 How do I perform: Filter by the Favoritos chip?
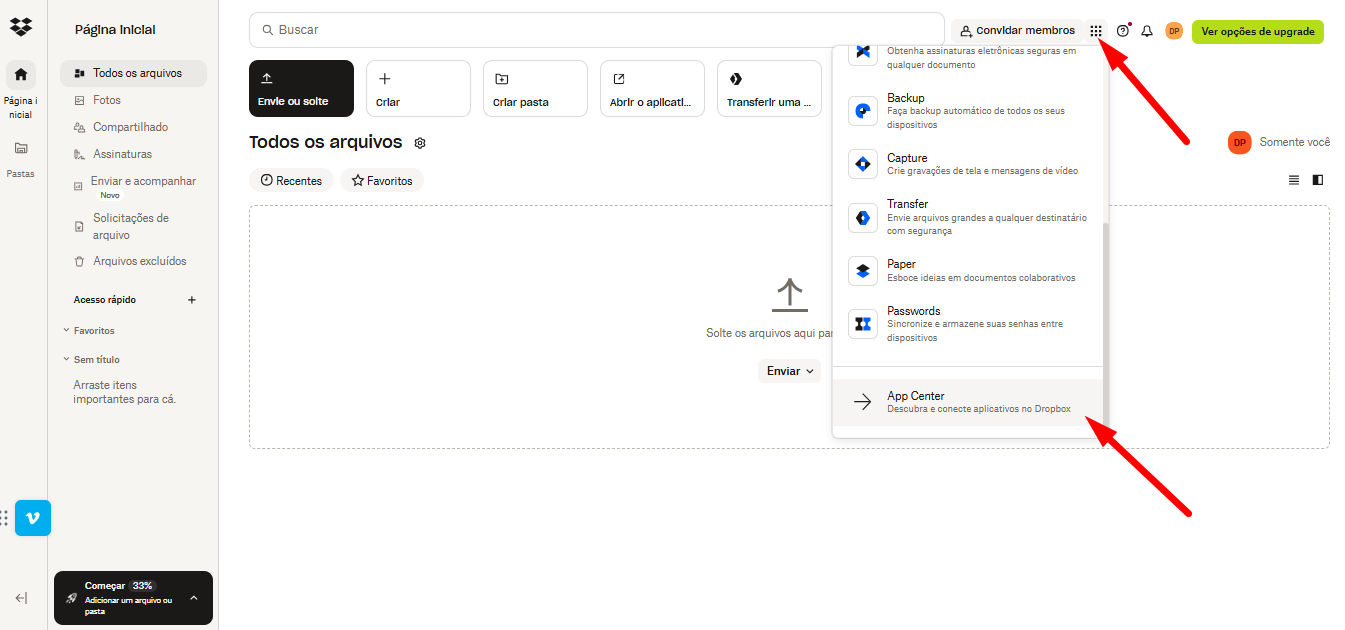point(382,181)
